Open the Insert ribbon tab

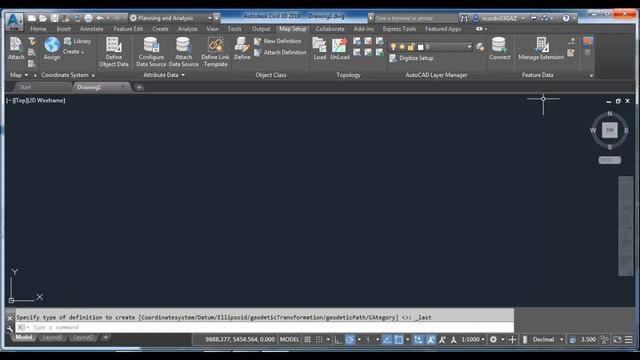click(x=63, y=29)
